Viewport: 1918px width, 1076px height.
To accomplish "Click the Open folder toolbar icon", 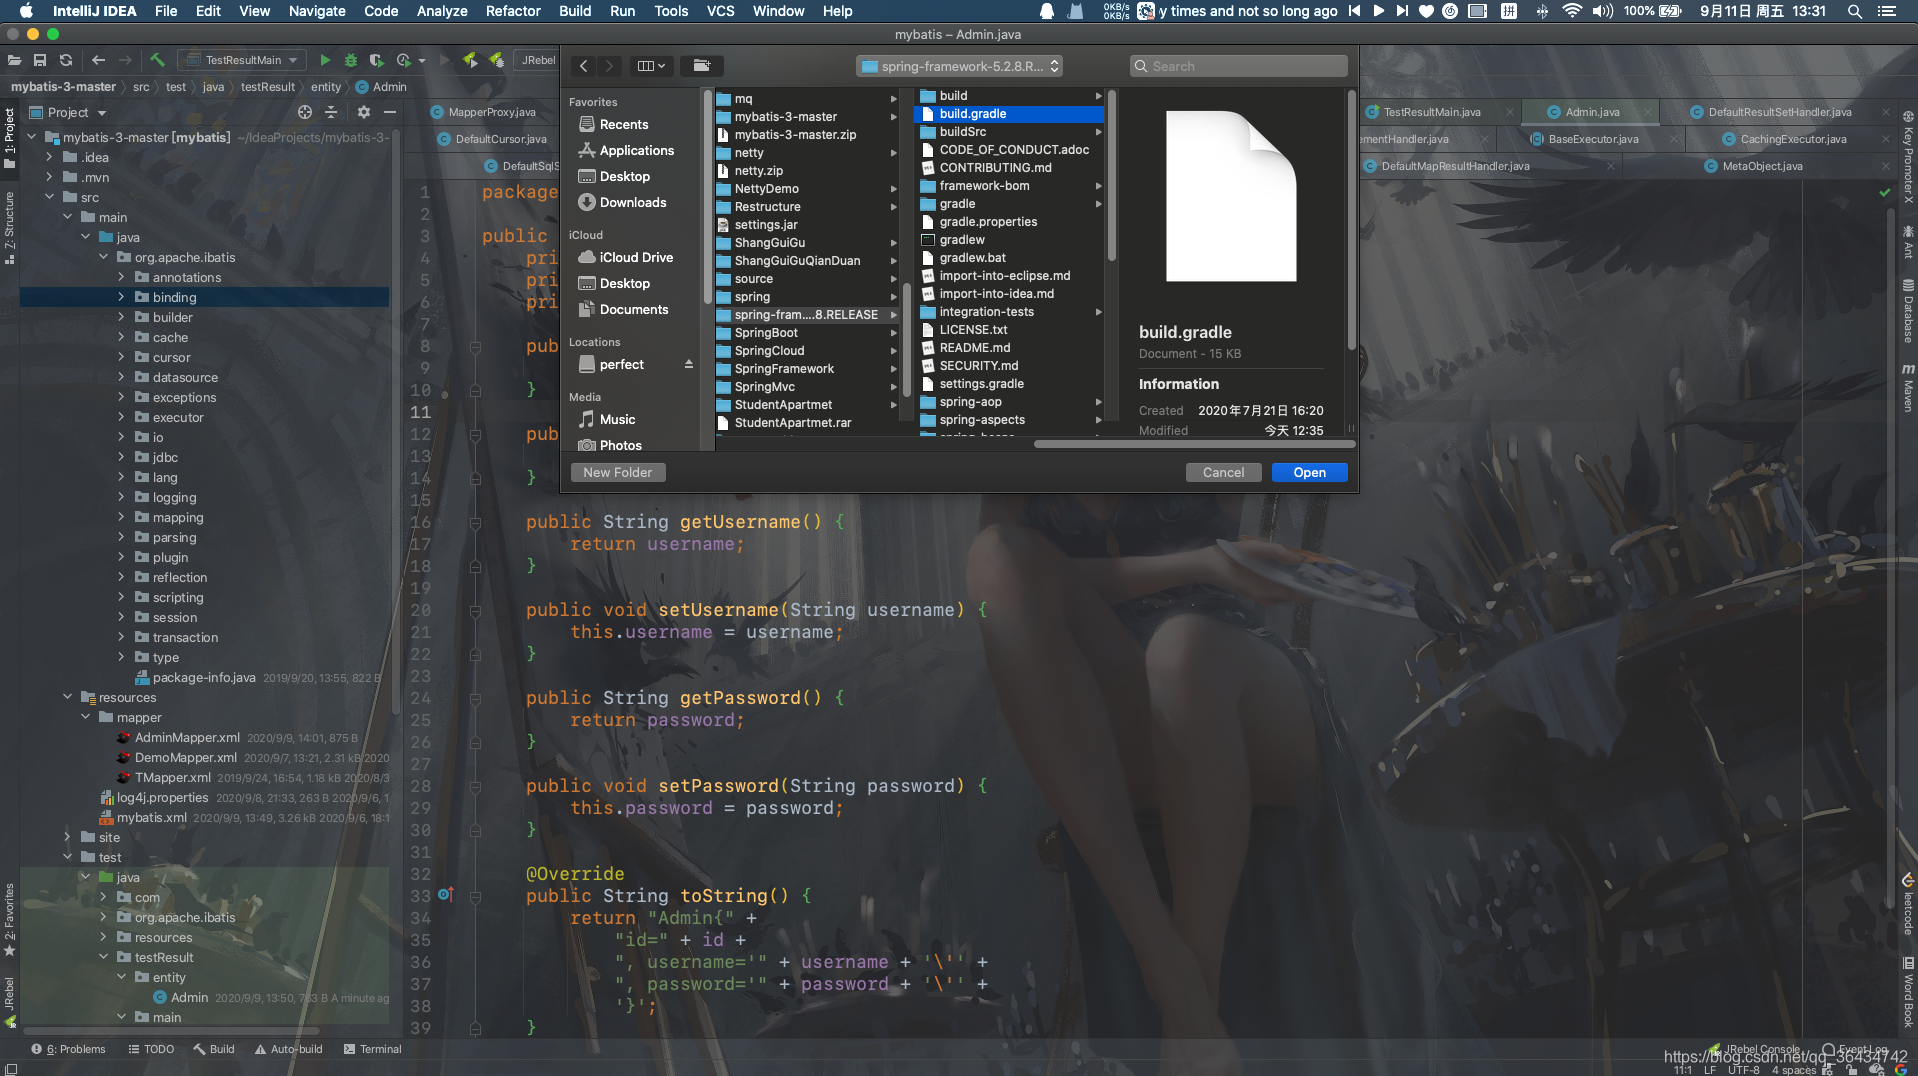I will click(x=14, y=60).
